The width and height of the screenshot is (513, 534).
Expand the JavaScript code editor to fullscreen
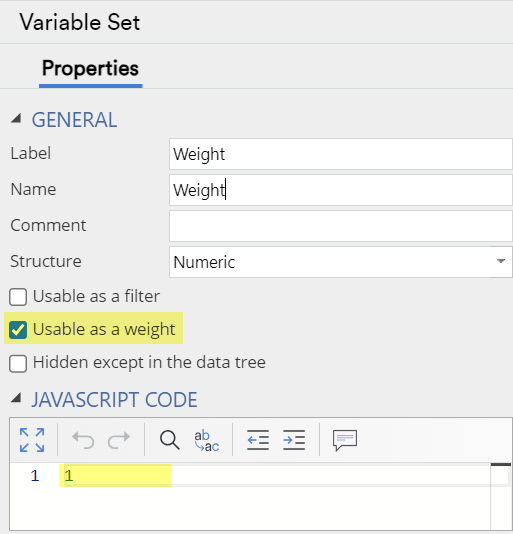[32, 440]
